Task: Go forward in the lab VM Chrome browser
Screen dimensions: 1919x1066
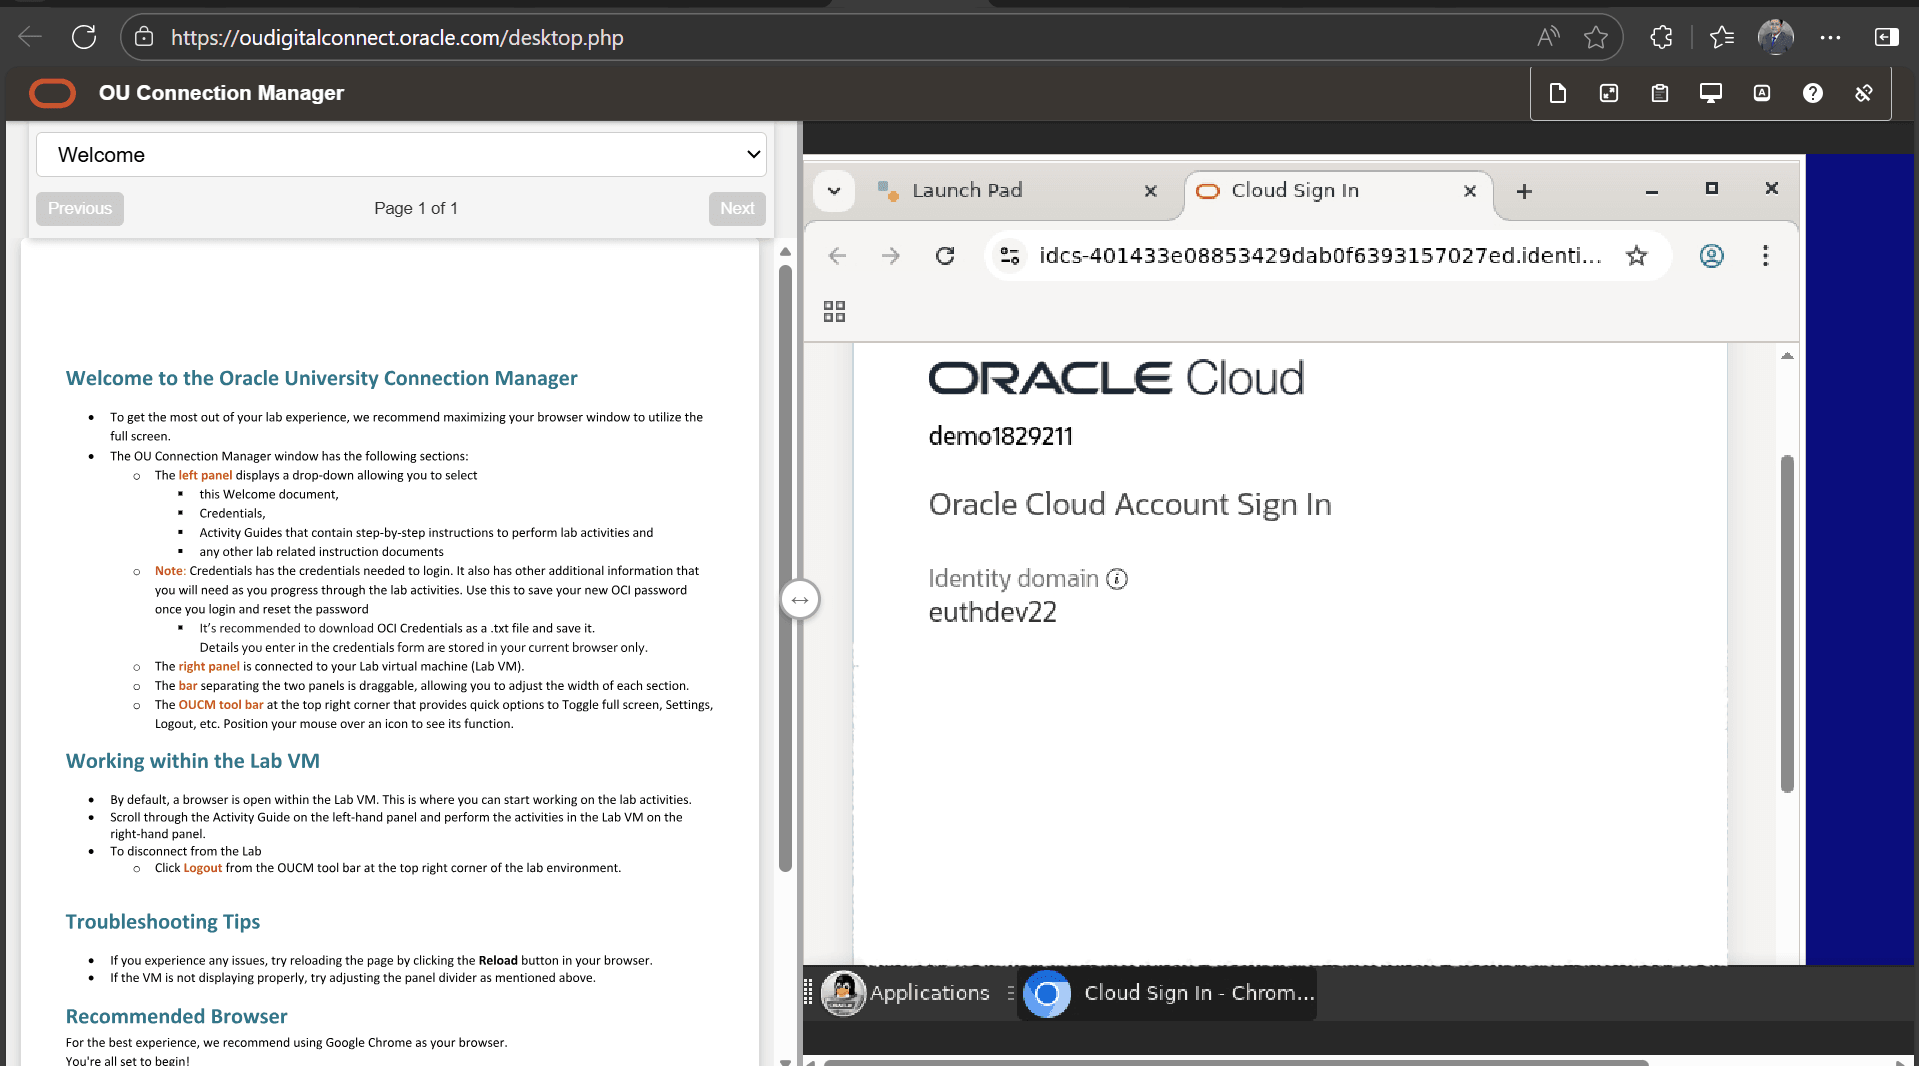Action: (891, 256)
